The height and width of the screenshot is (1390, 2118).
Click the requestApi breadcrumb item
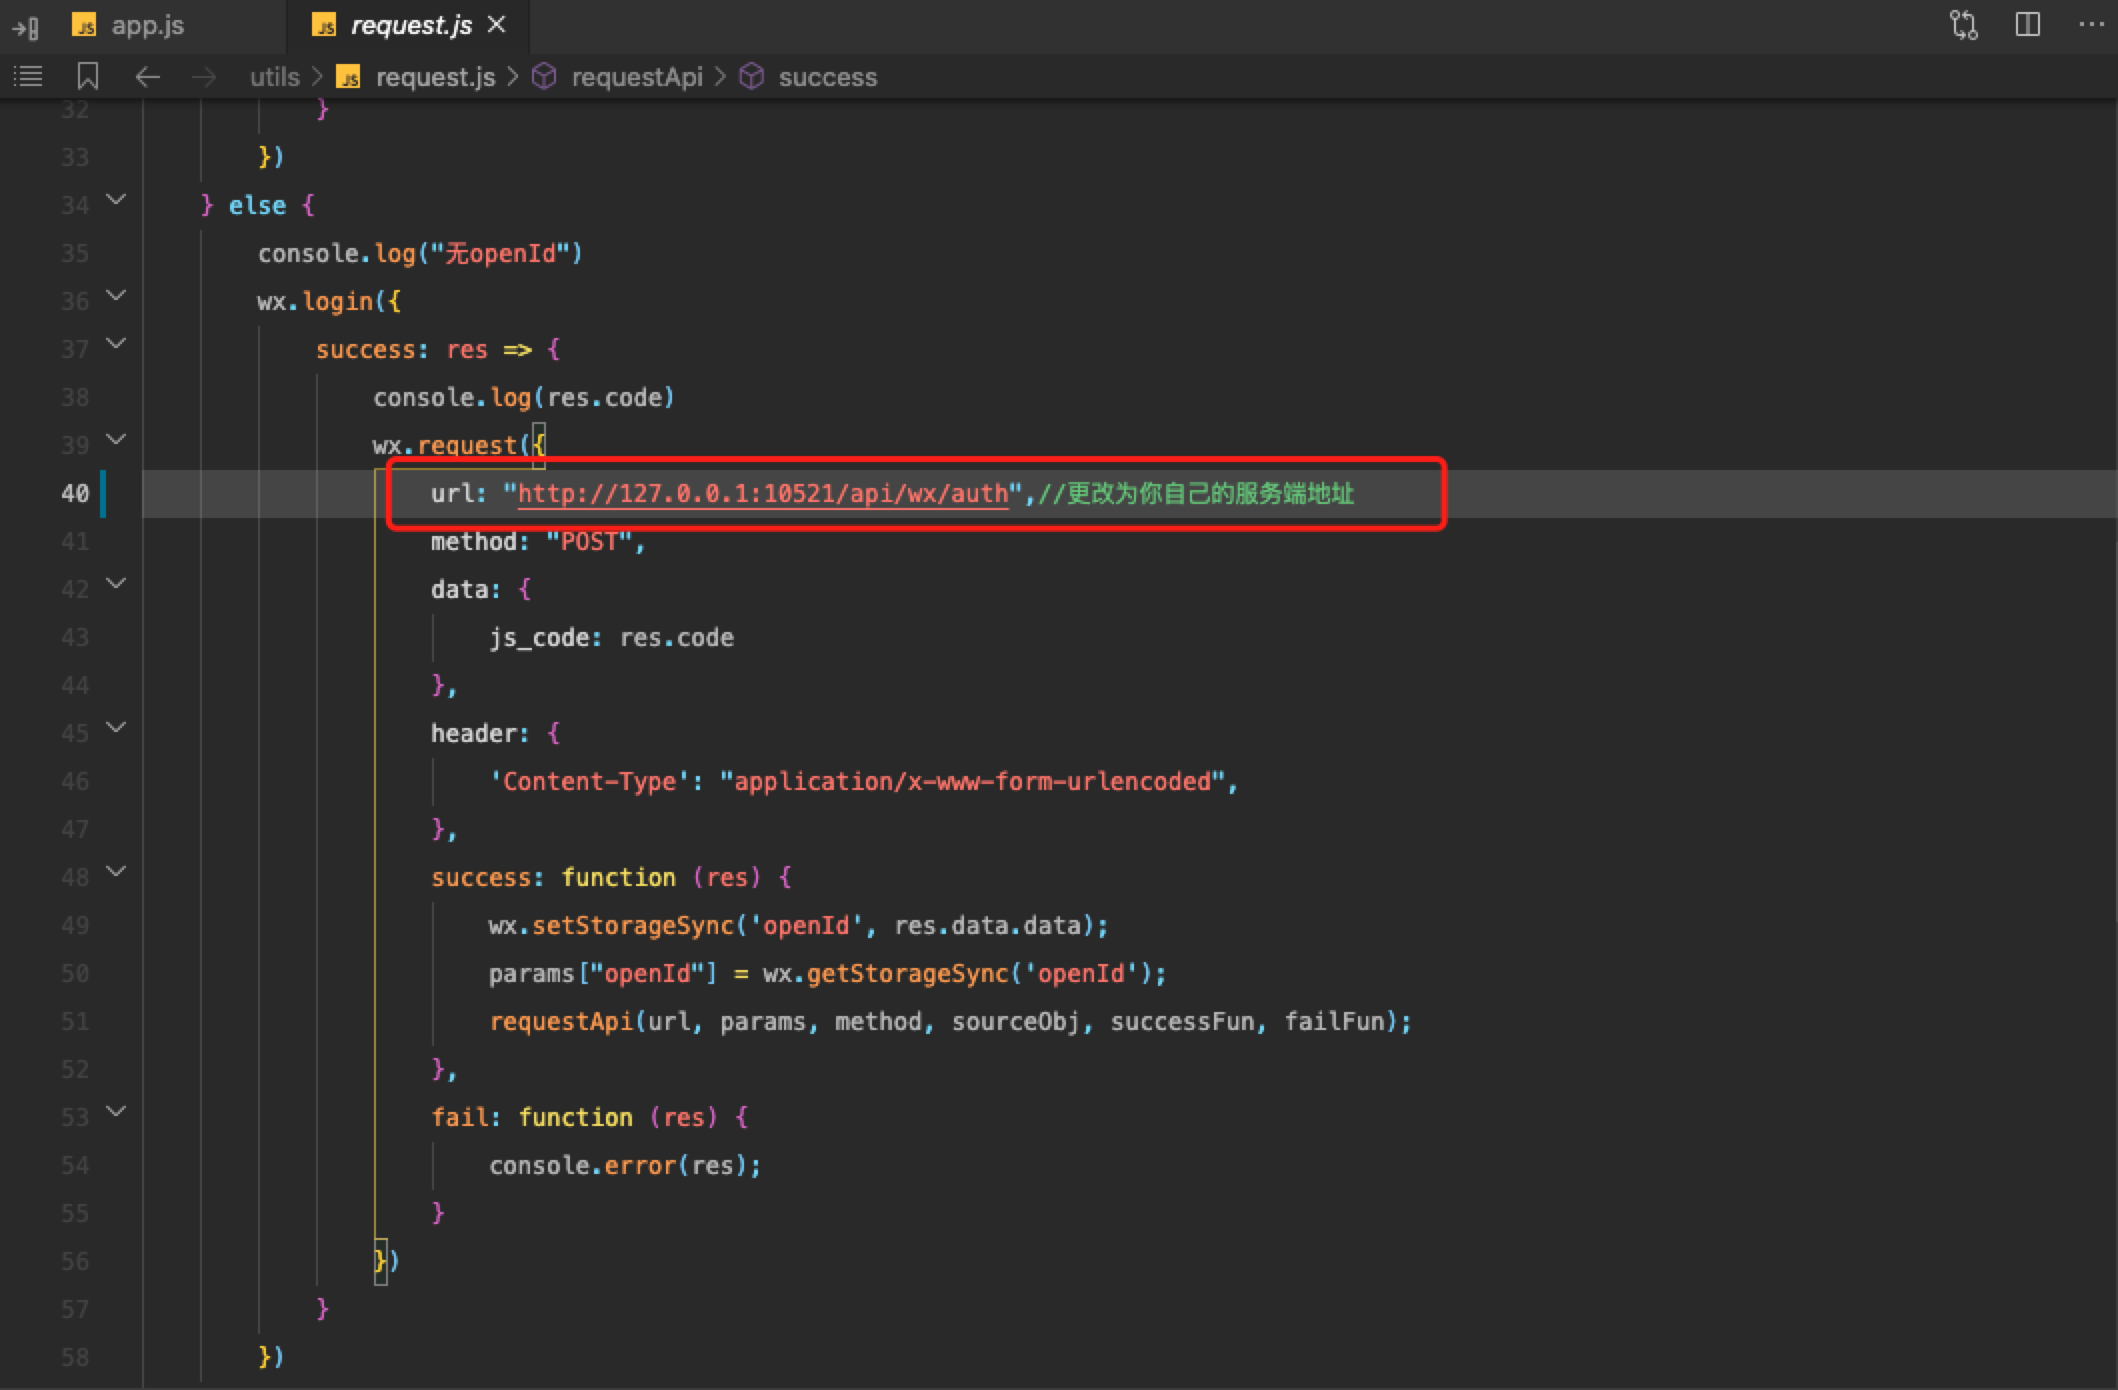pos(636,77)
